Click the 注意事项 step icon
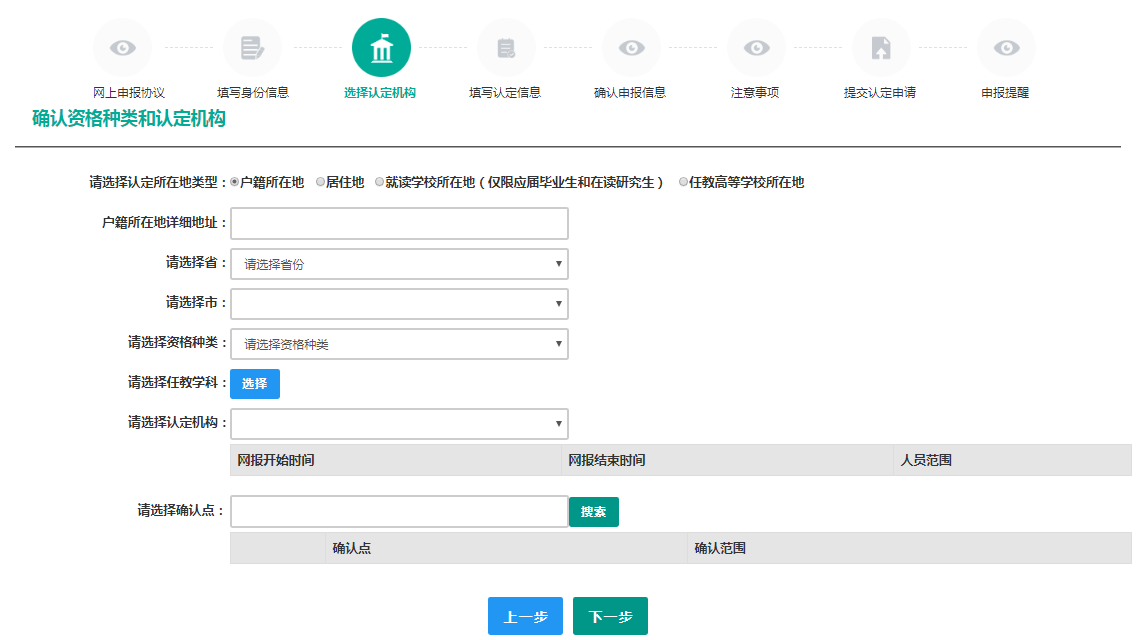 coord(756,48)
